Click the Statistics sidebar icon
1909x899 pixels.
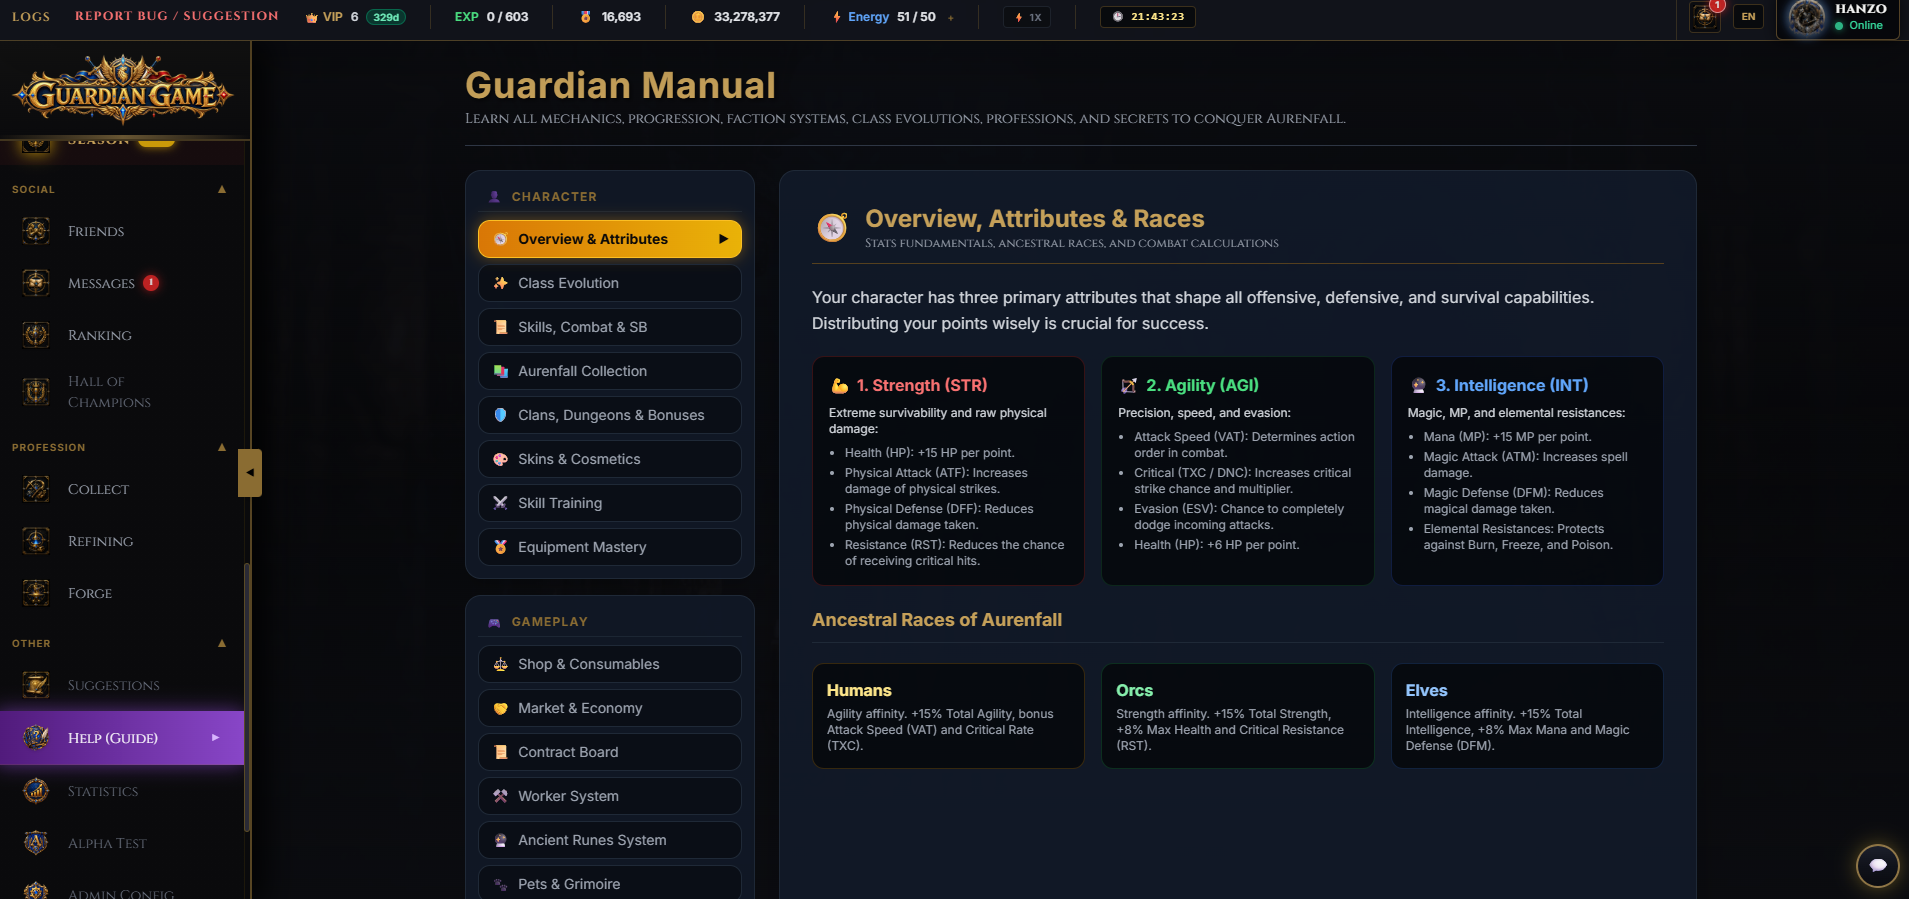click(36, 791)
